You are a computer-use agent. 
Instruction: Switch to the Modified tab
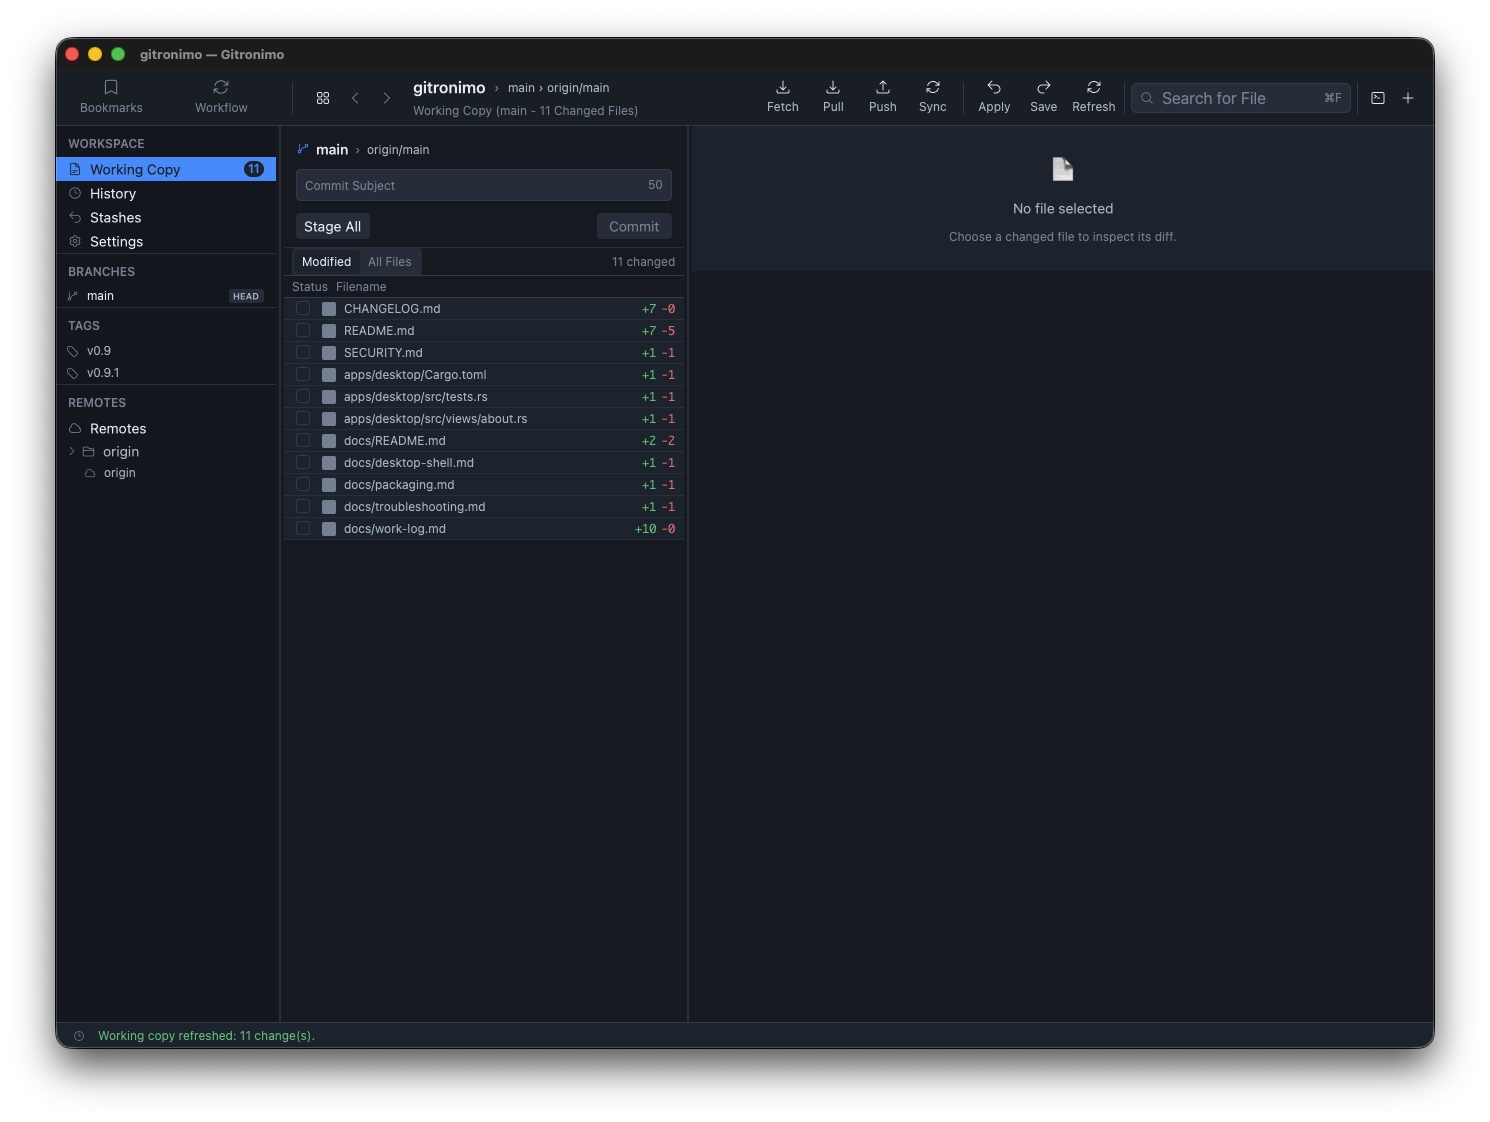coord(326,262)
